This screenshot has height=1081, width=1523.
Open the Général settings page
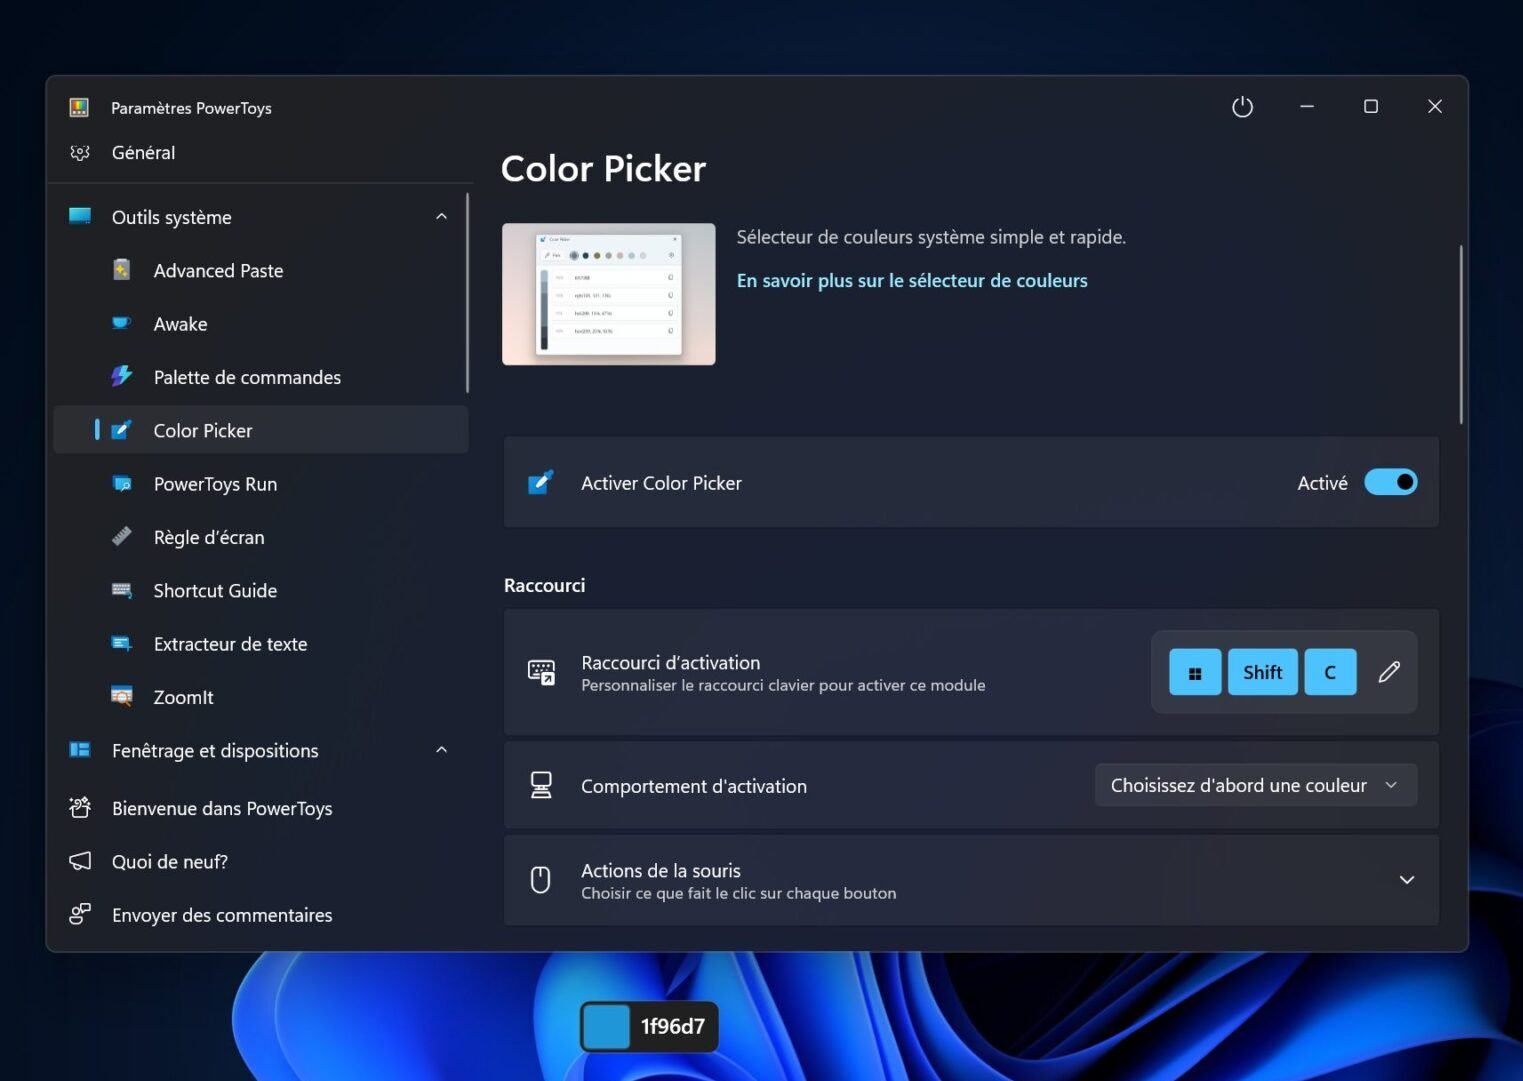pos(261,152)
